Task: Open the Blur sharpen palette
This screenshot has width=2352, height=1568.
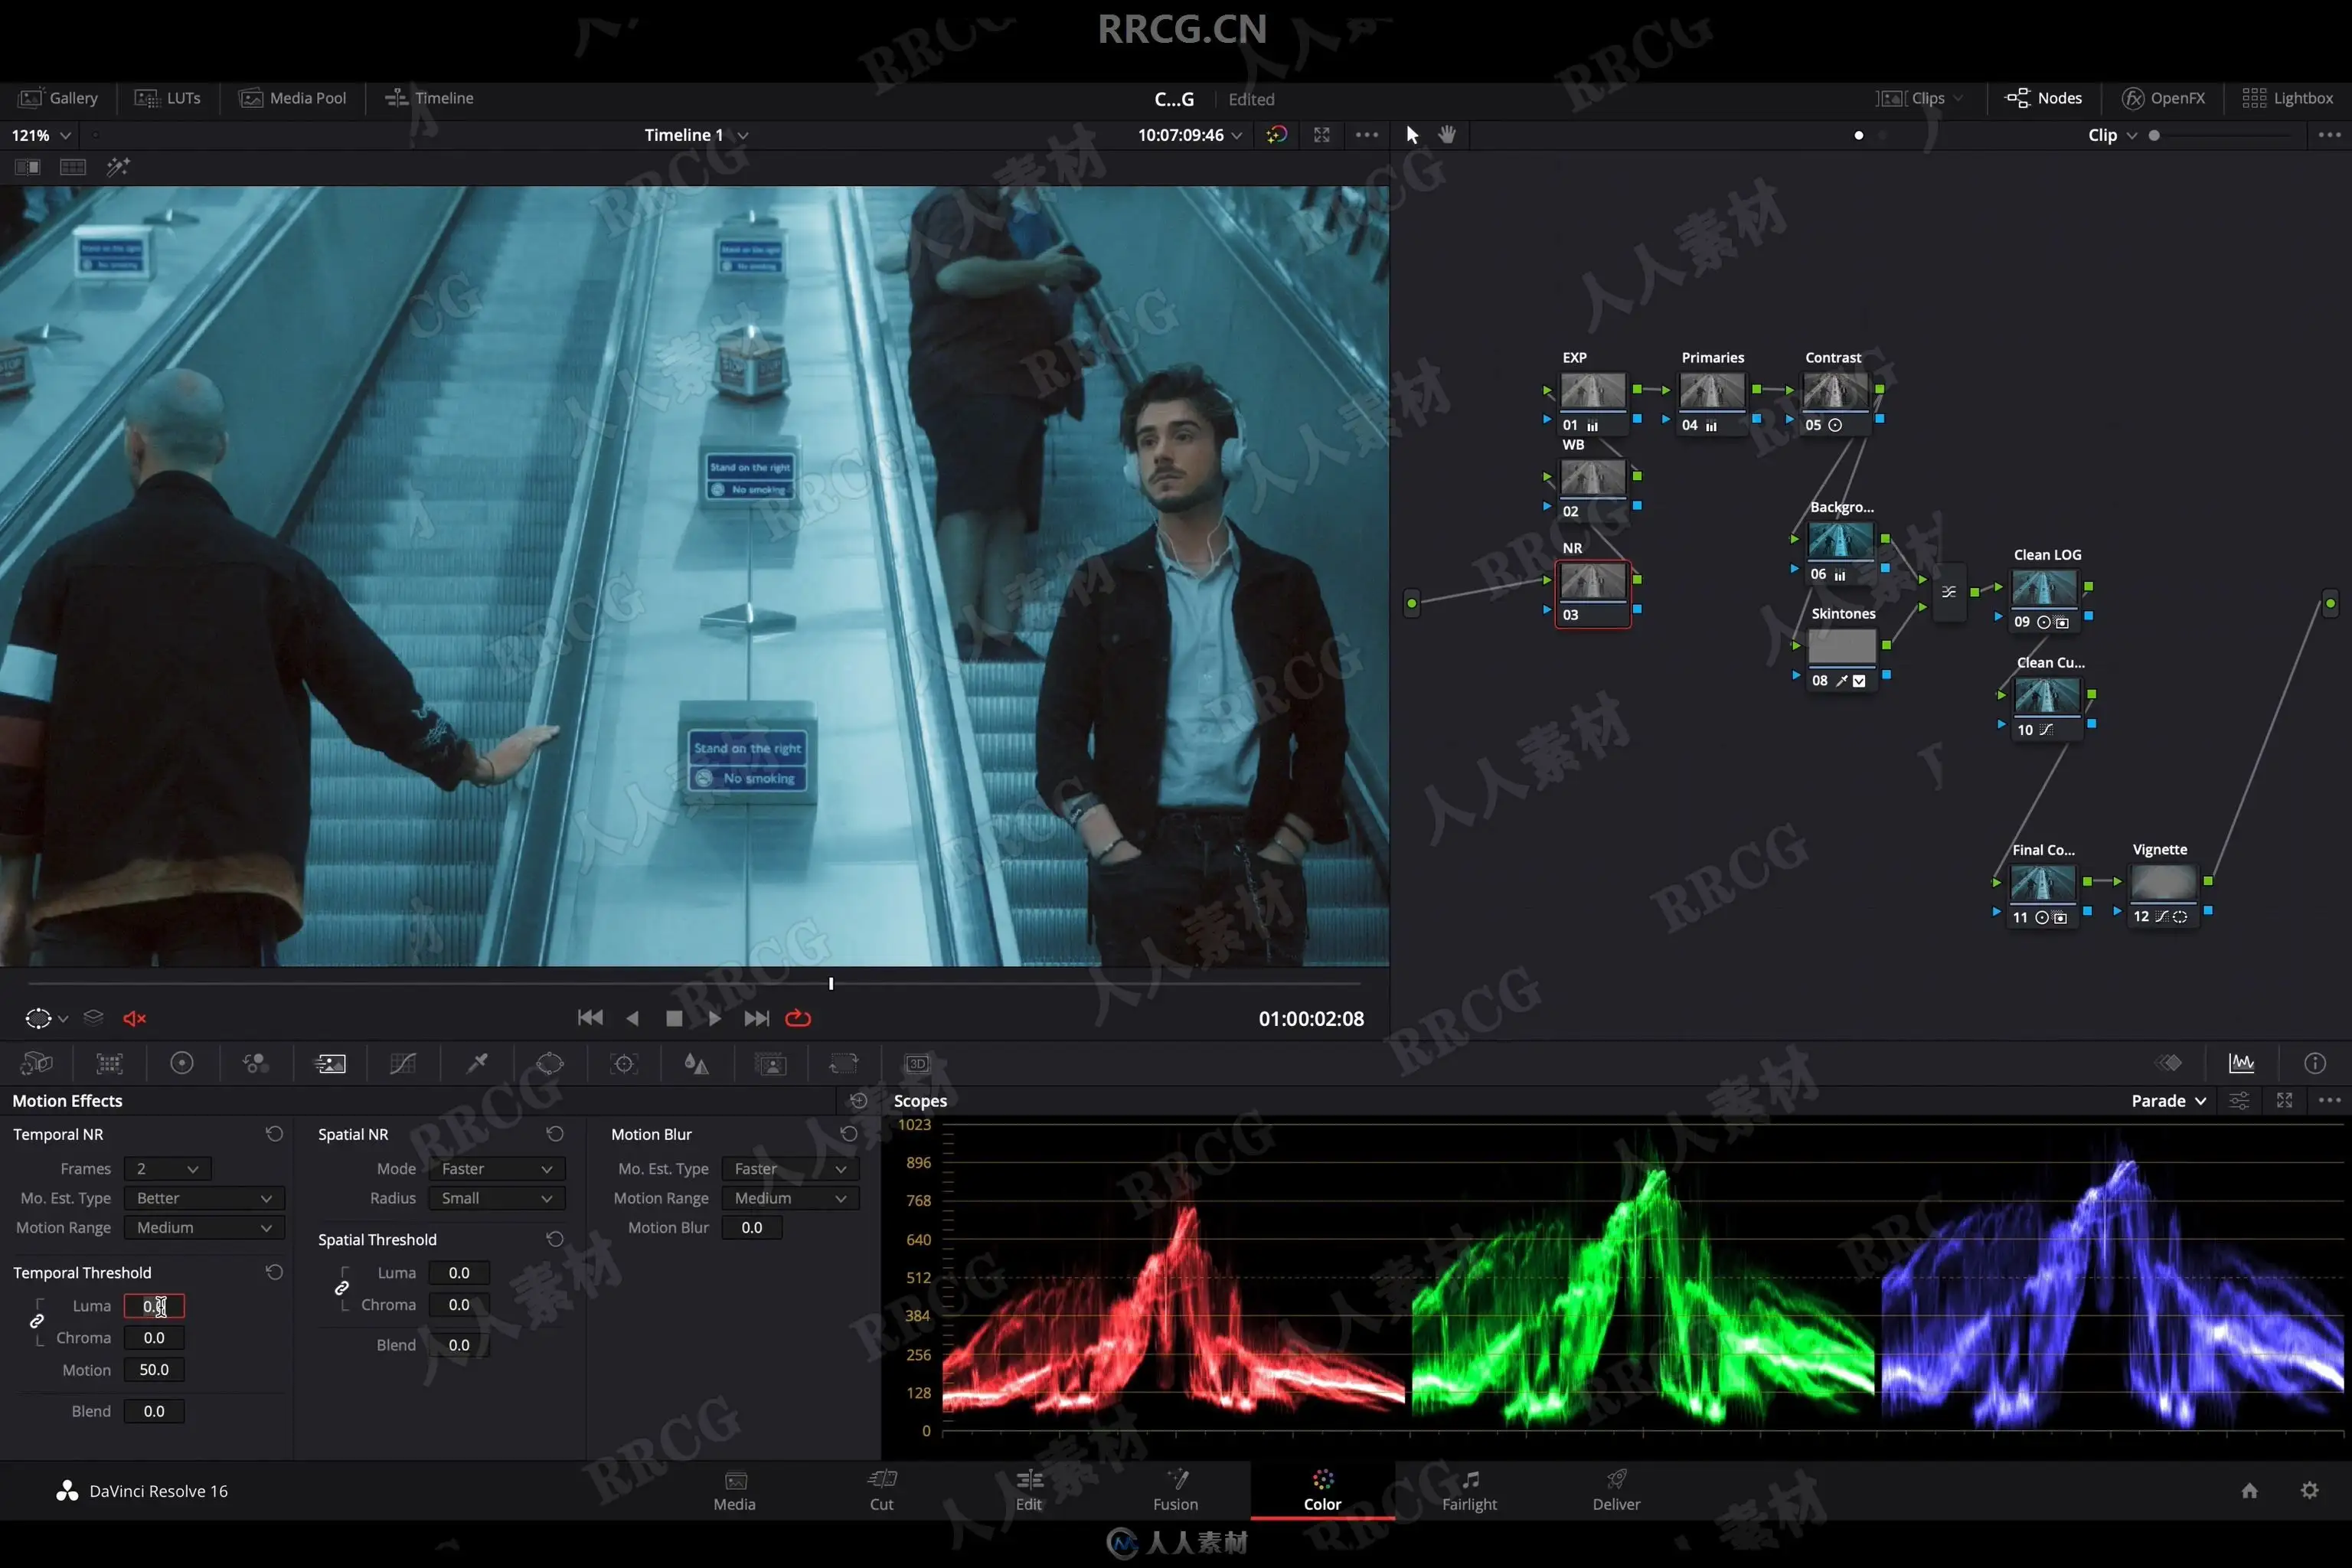Action: click(x=697, y=1064)
